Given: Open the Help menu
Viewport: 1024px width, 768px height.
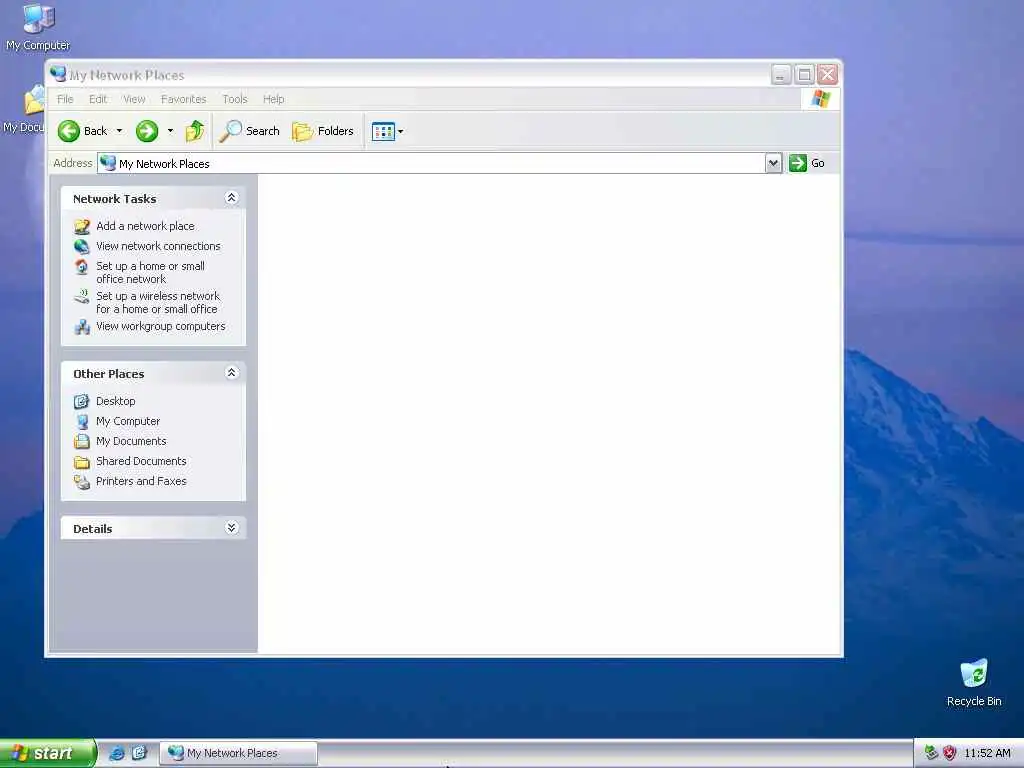Looking at the screenshot, I should (274, 99).
